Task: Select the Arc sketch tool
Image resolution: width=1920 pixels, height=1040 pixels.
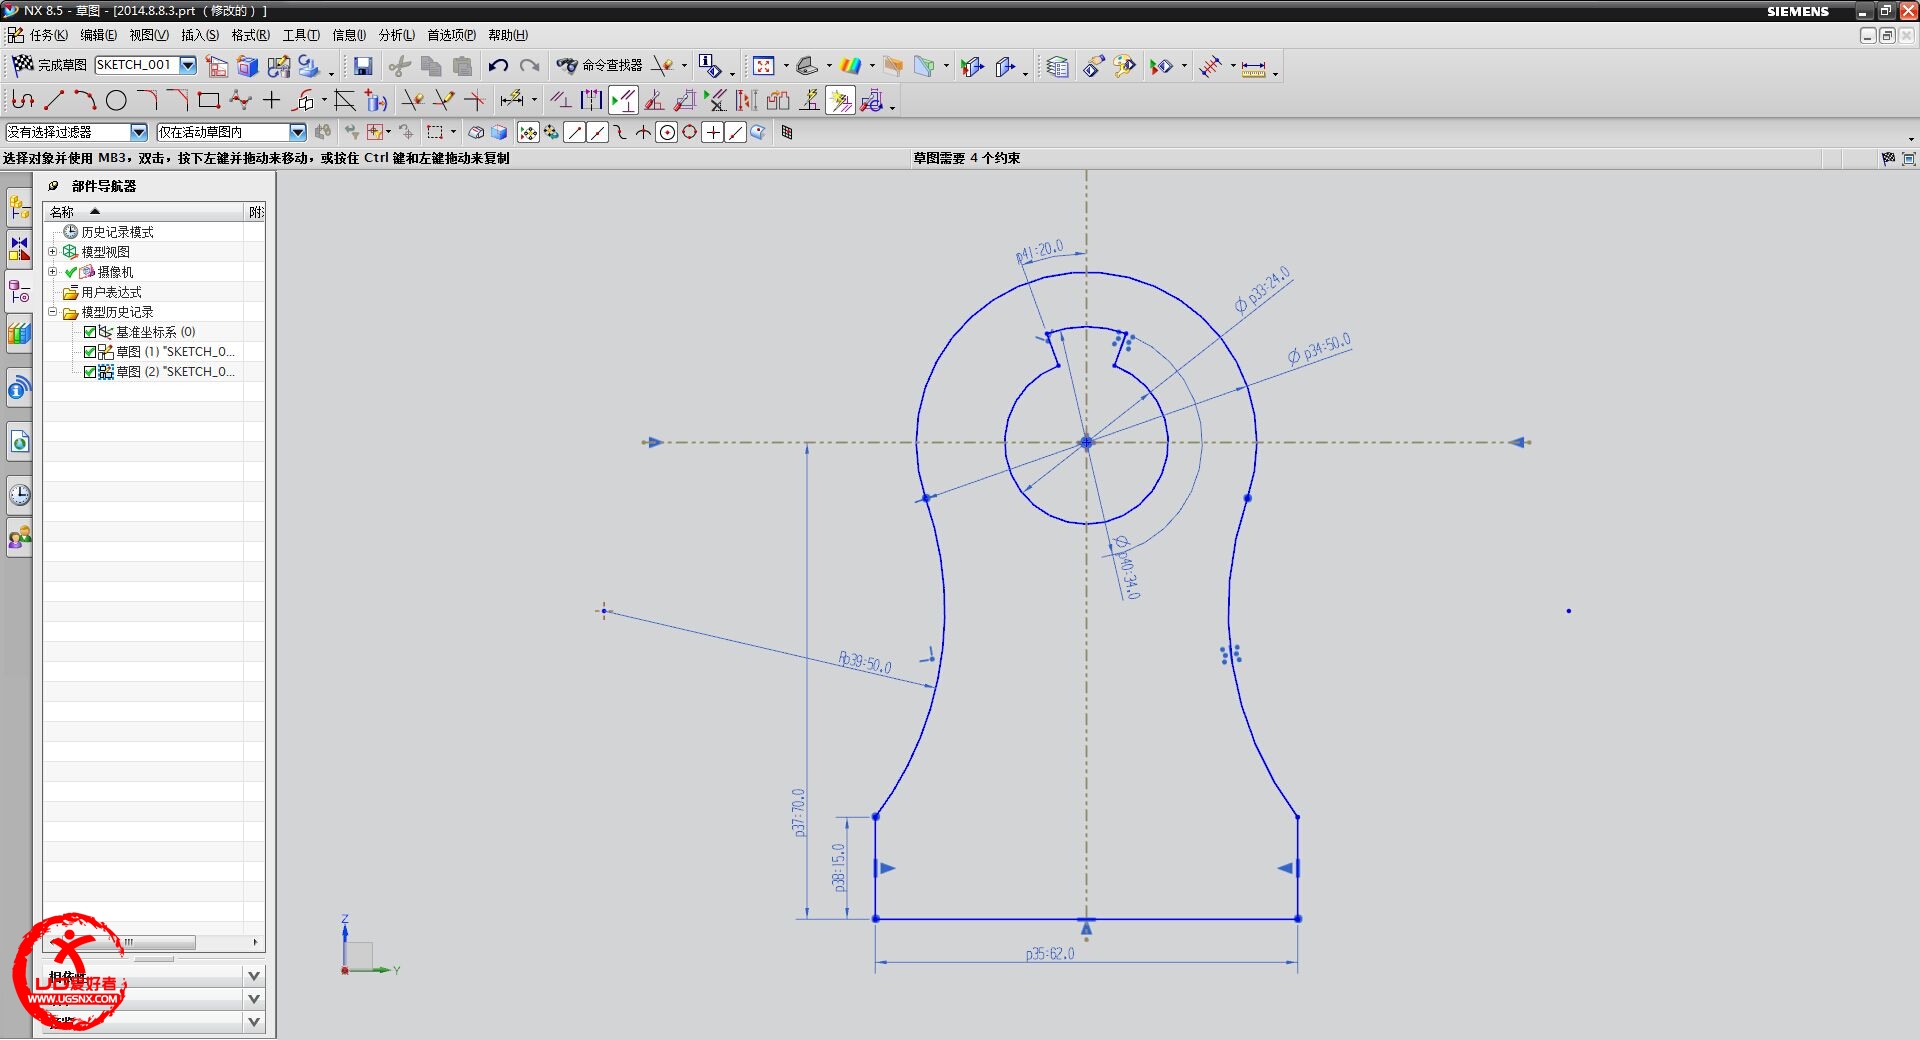Action: click(x=85, y=100)
